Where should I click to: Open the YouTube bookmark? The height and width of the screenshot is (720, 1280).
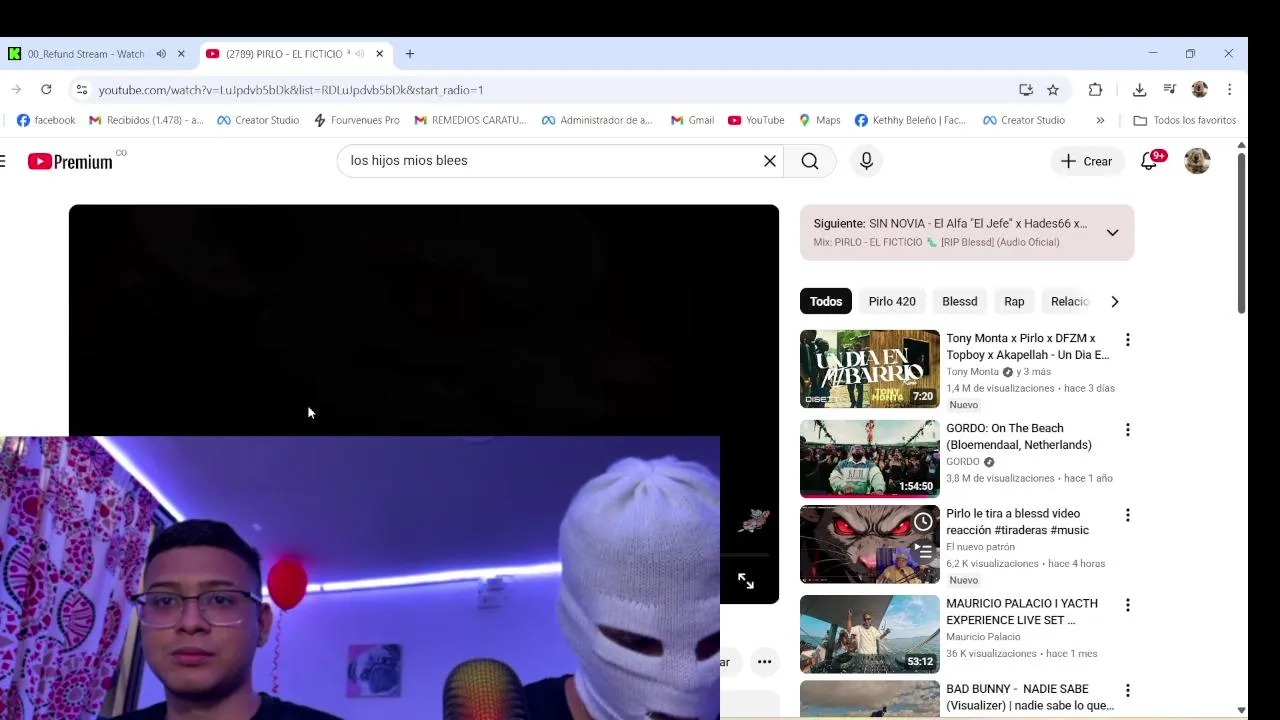point(756,120)
